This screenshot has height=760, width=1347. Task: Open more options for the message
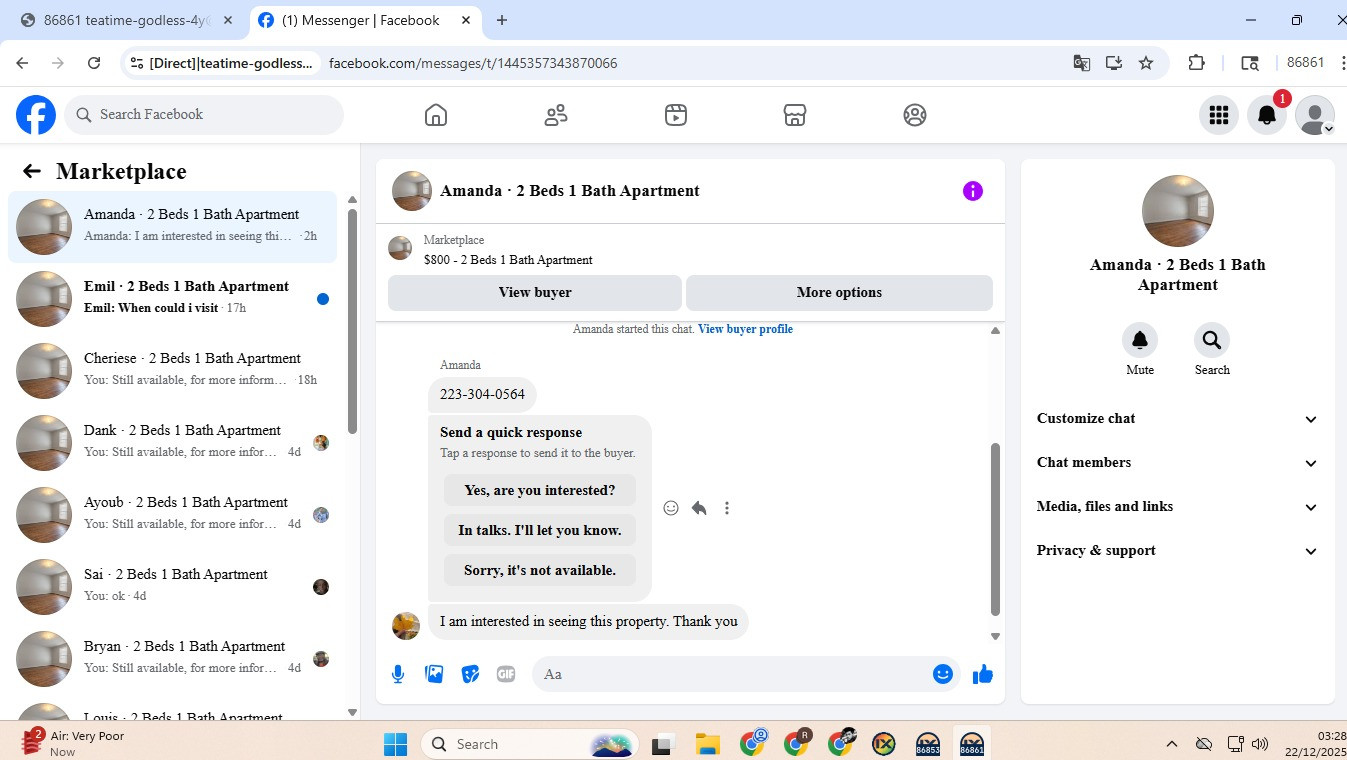[727, 508]
